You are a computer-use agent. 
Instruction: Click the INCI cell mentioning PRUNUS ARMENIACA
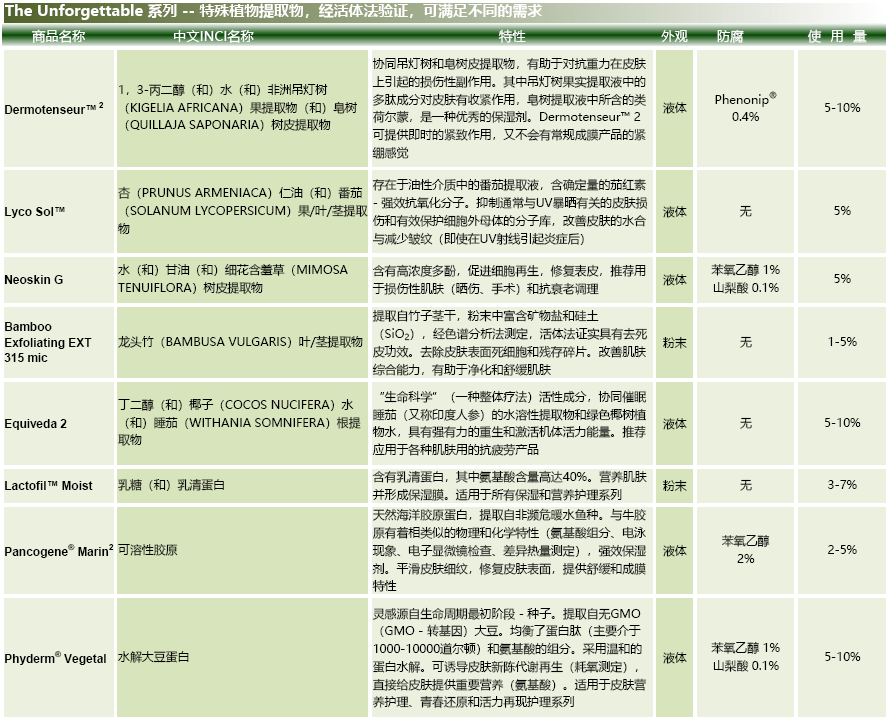point(243,210)
